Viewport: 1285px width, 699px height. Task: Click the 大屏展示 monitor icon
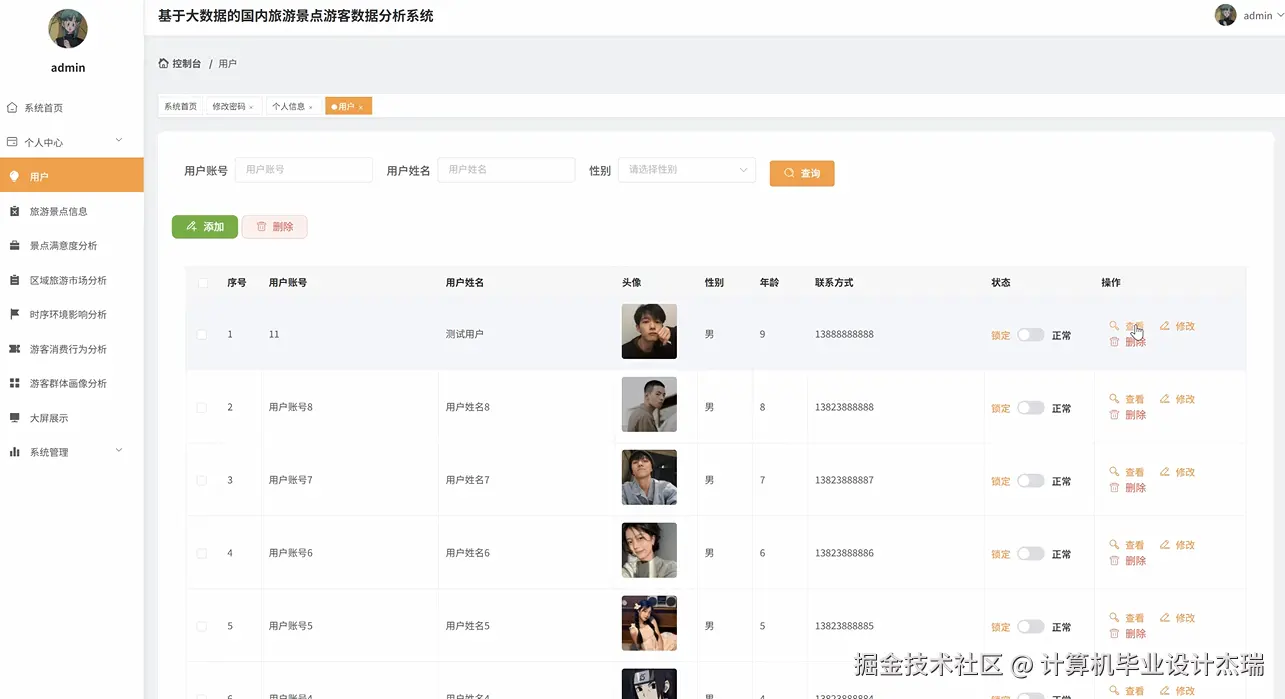click(x=14, y=418)
